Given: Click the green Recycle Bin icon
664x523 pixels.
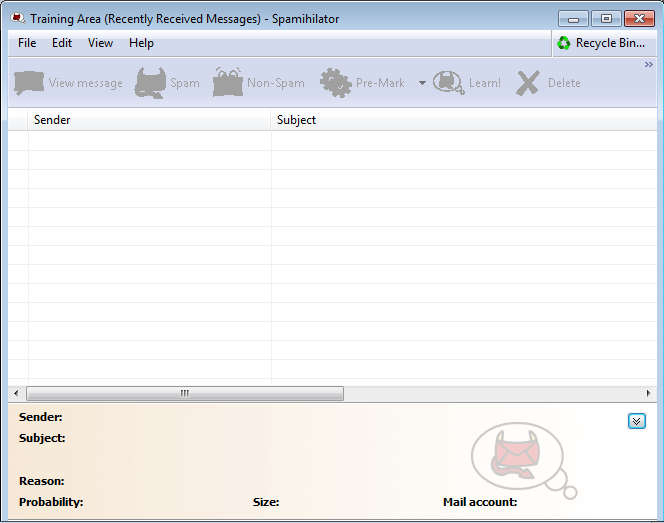Looking at the screenshot, I should point(564,43).
